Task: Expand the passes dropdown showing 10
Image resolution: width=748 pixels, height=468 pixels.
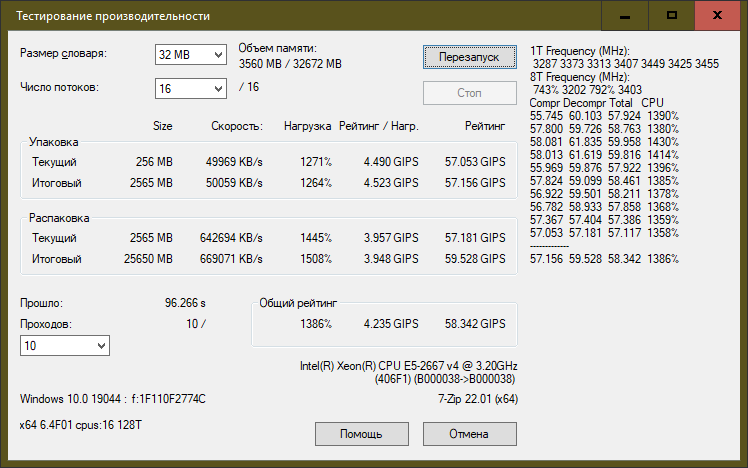Action: click(65, 345)
